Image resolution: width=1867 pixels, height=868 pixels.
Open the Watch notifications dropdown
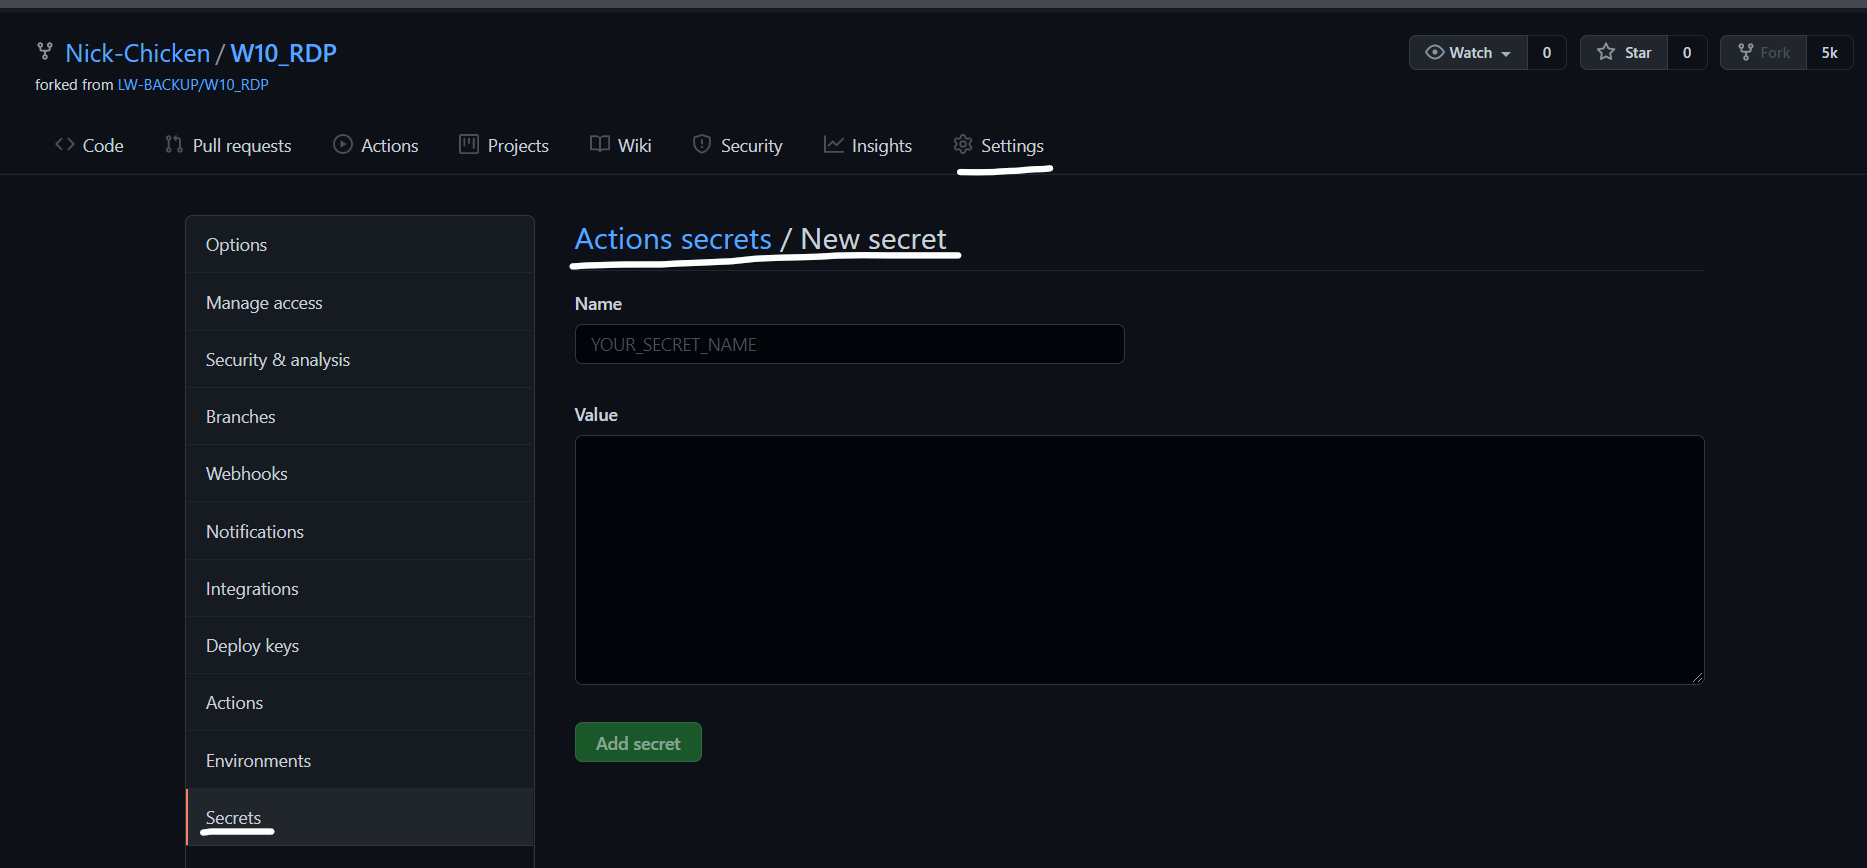pos(1468,53)
